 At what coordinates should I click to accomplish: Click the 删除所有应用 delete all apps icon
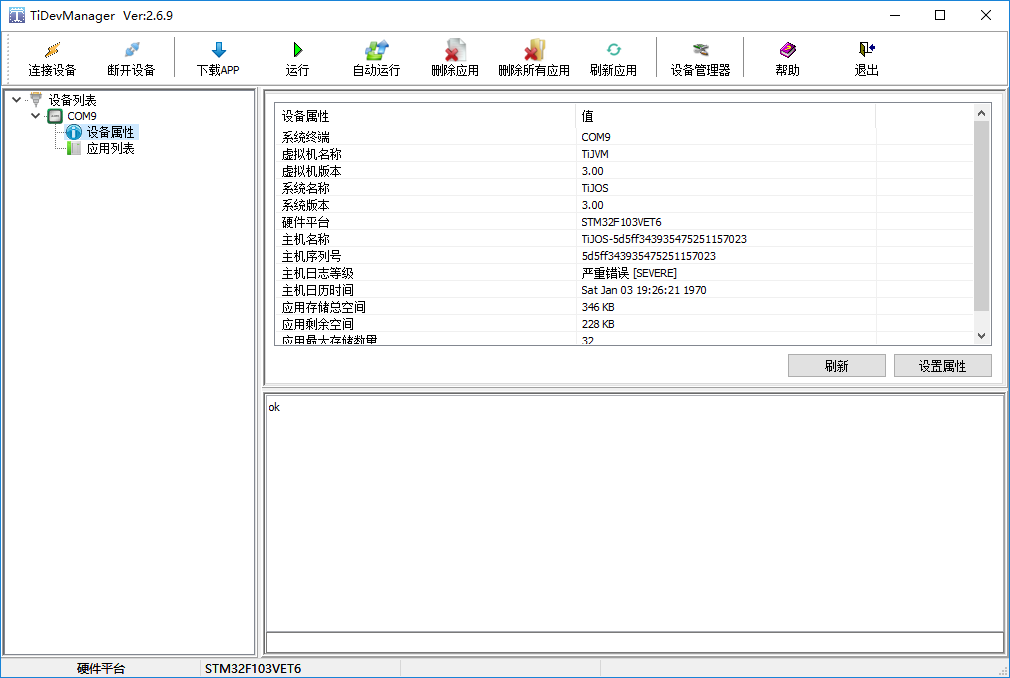click(x=534, y=50)
